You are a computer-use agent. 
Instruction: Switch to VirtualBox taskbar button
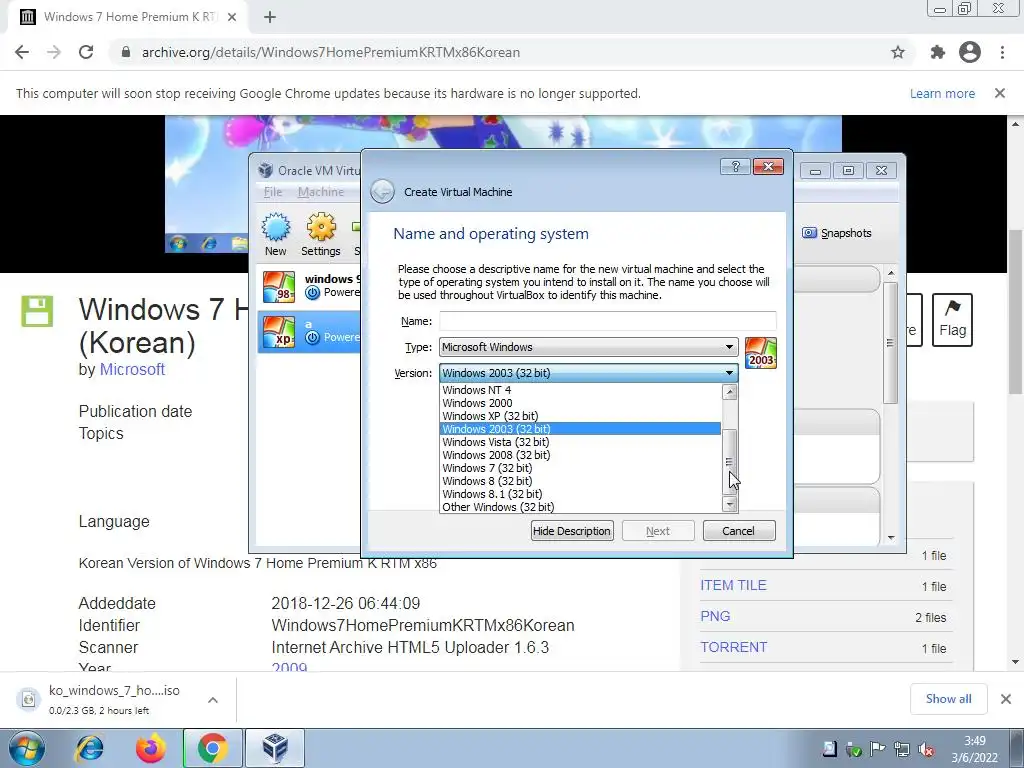point(275,748)
